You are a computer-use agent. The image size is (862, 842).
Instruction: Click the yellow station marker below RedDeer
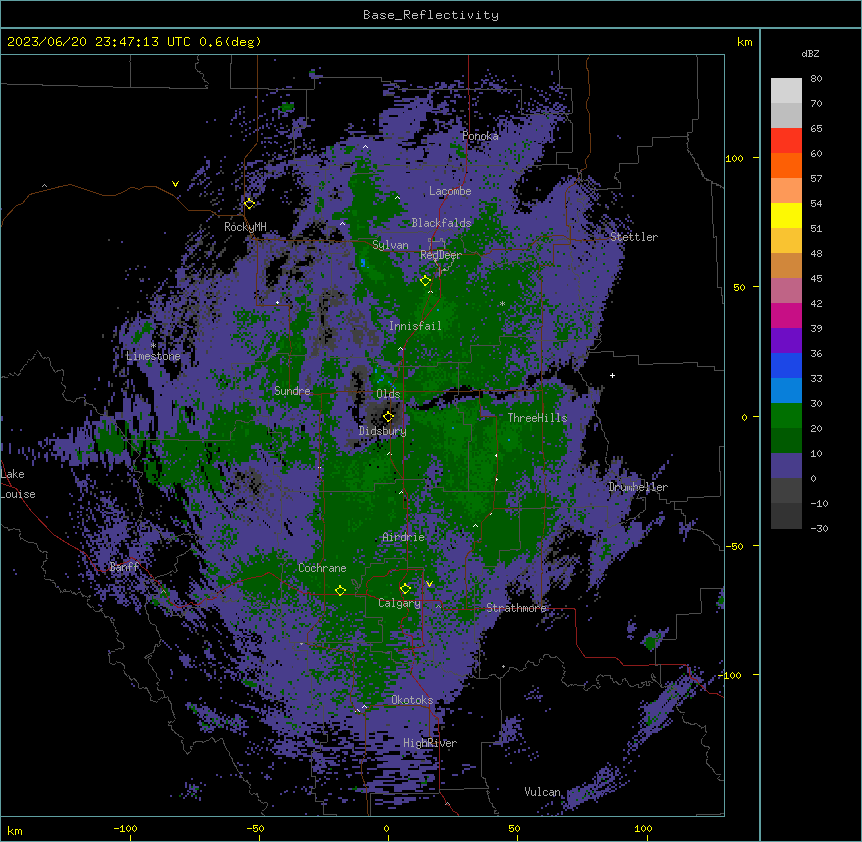click(425, 281)
